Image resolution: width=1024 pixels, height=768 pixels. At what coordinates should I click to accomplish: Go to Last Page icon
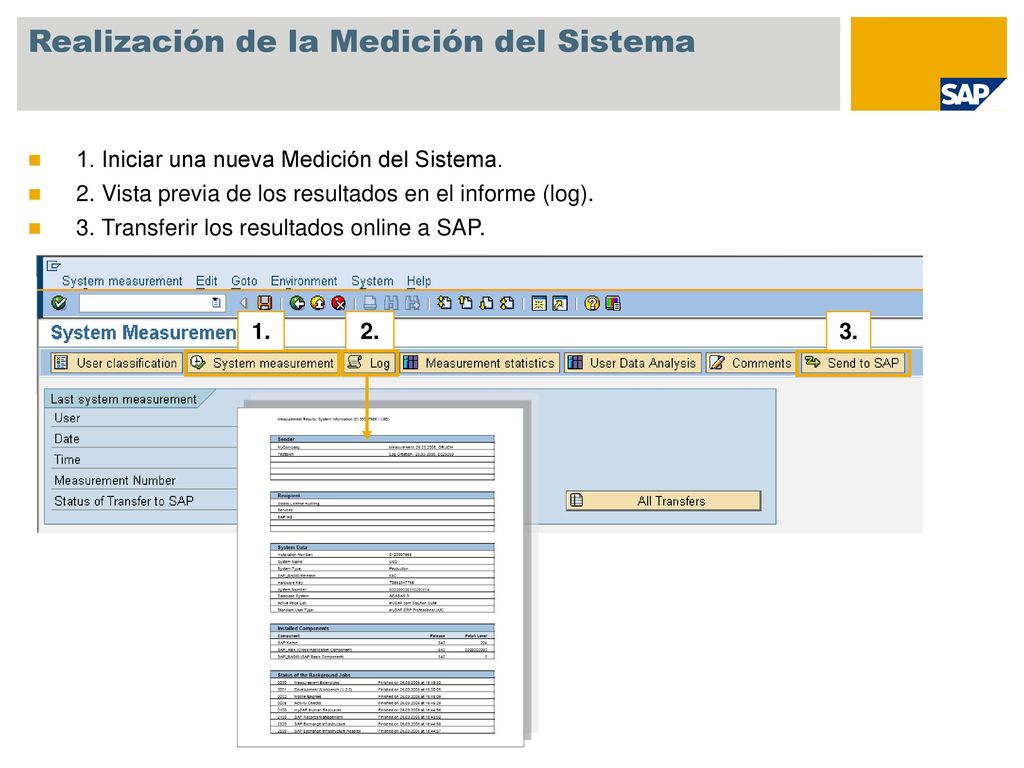pyautogui.click(x=507, y=303)
